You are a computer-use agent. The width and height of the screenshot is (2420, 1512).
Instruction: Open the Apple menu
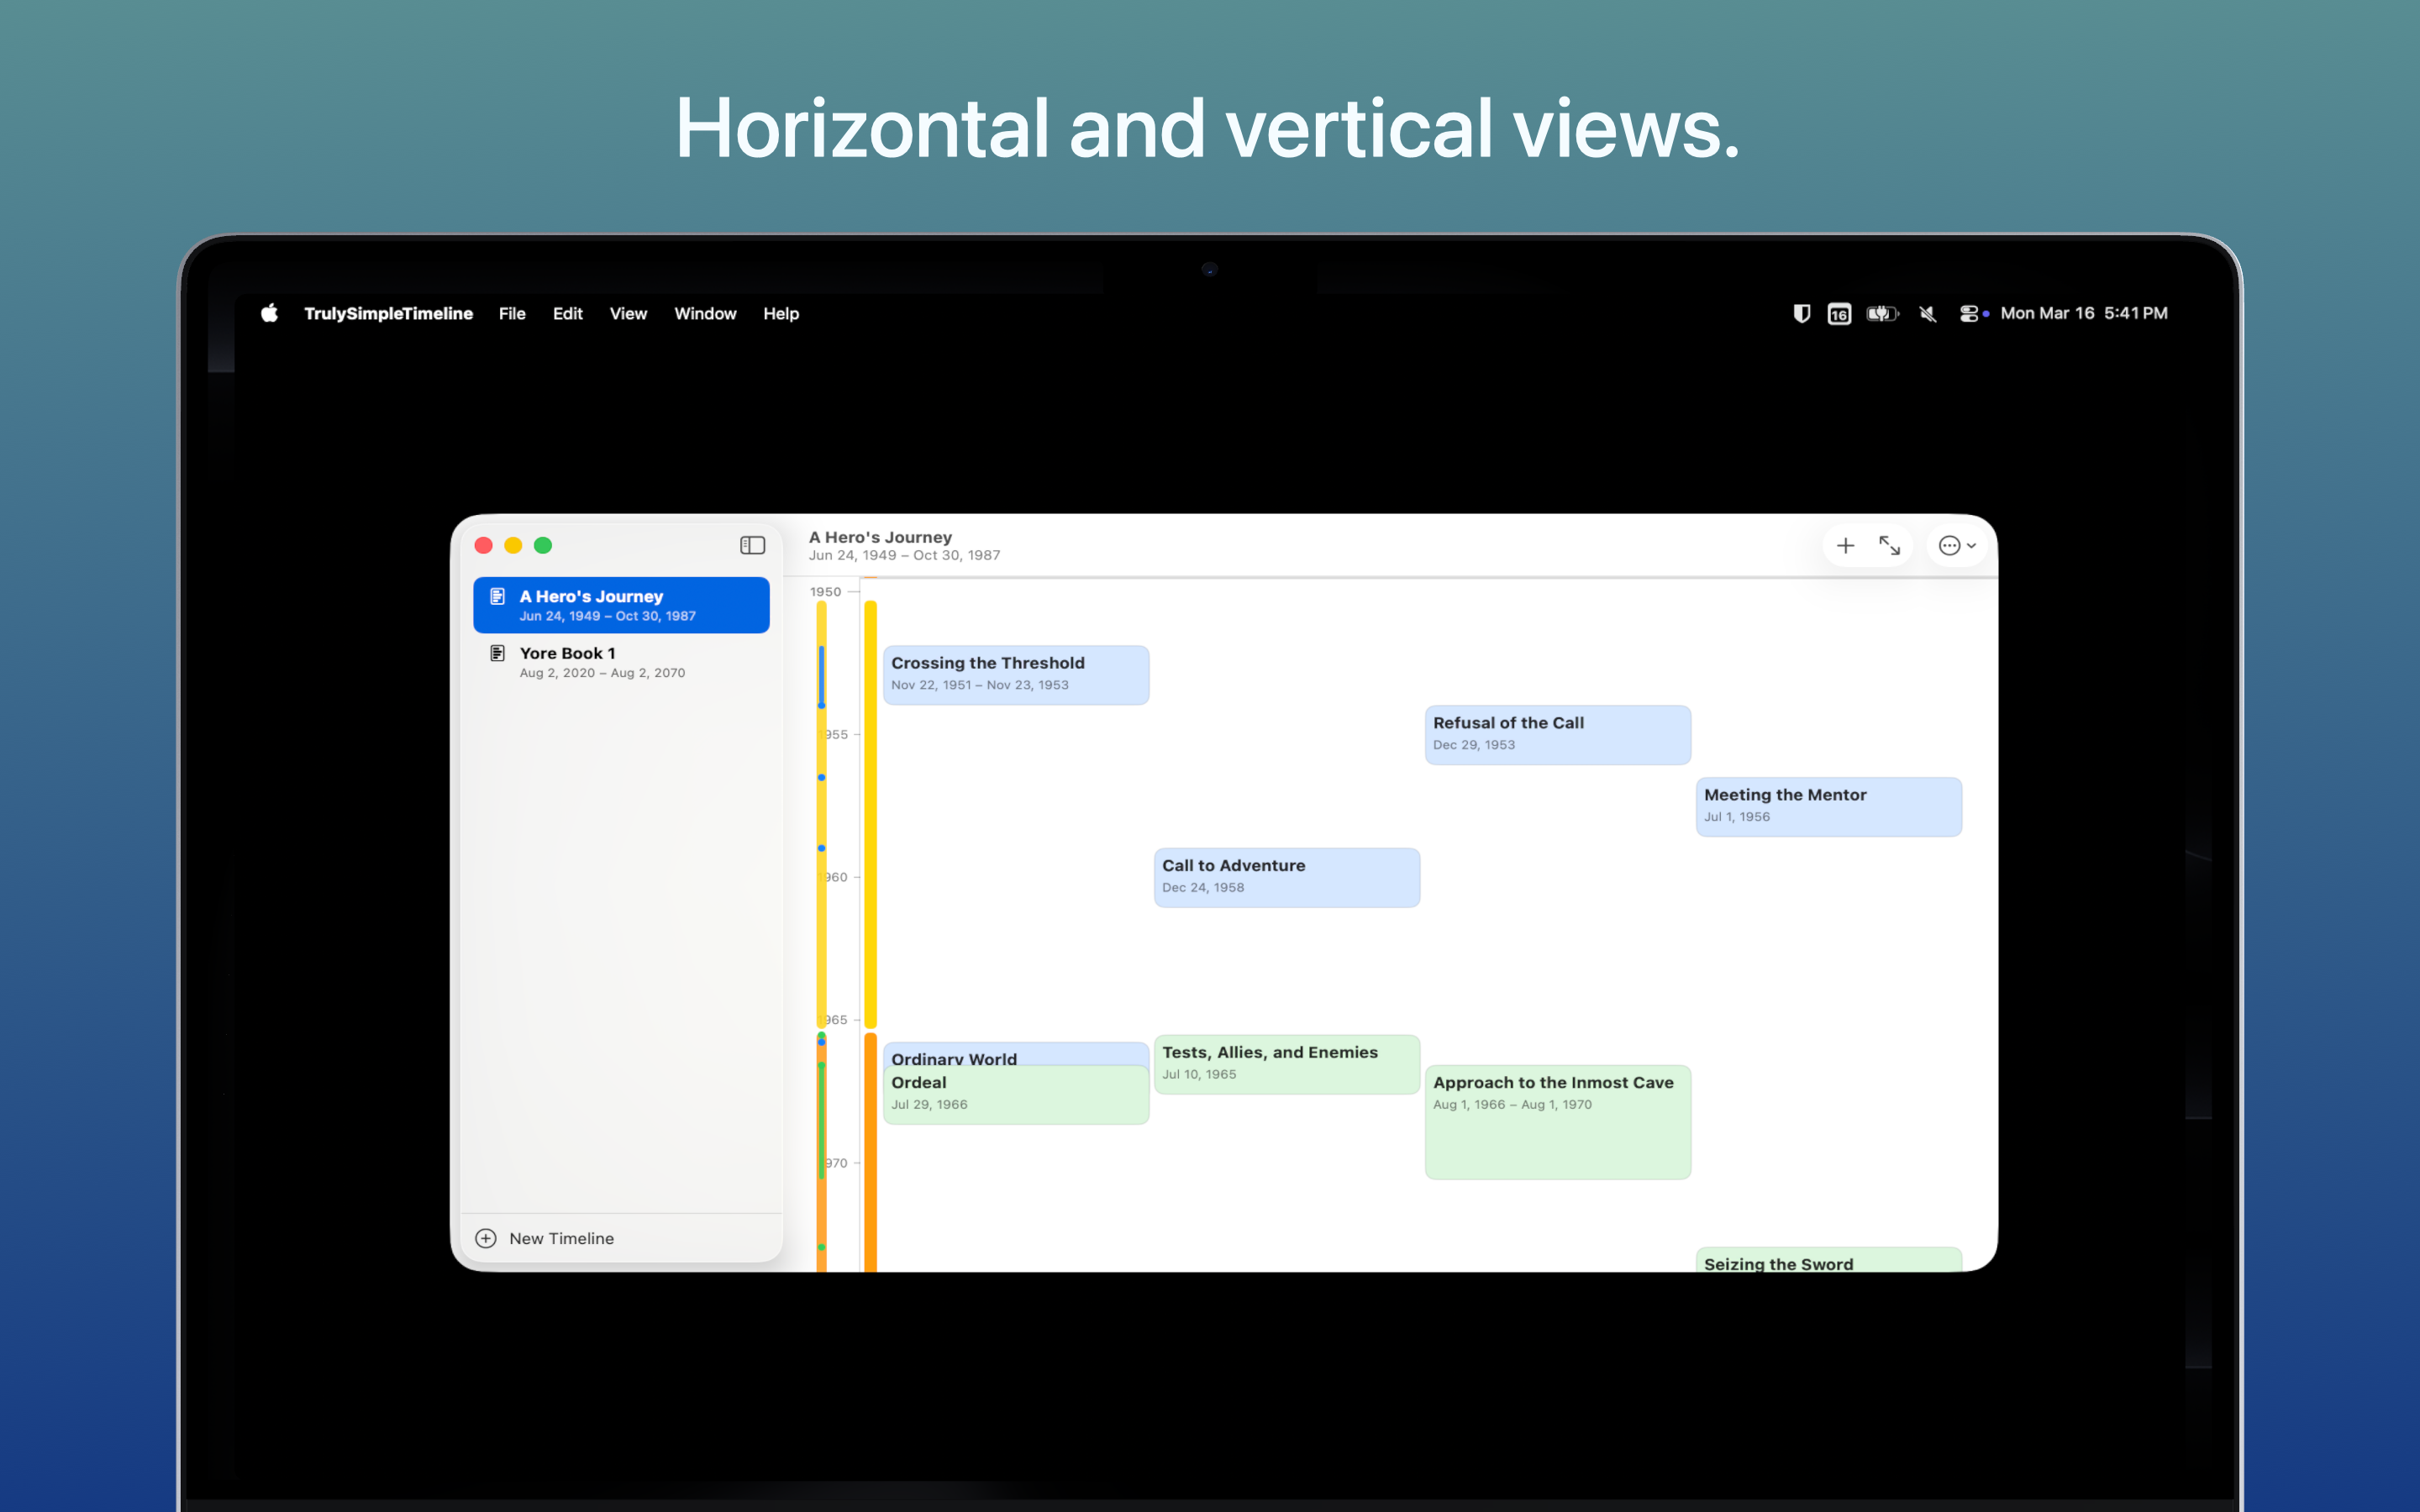pyautogui.click(x=268, y=313)
